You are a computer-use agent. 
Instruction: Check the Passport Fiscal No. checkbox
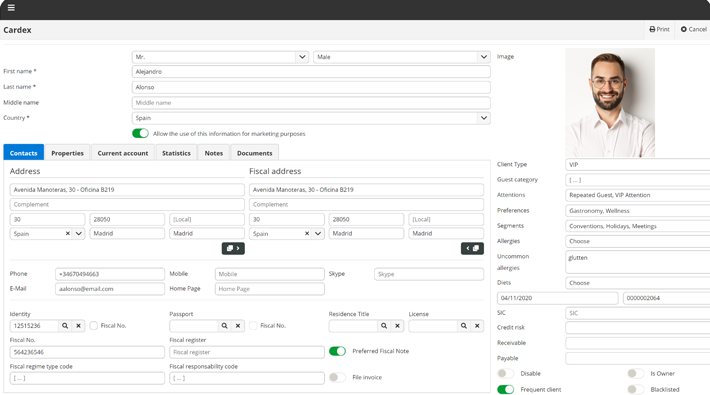pyautogui.click(x=254, y=326)
